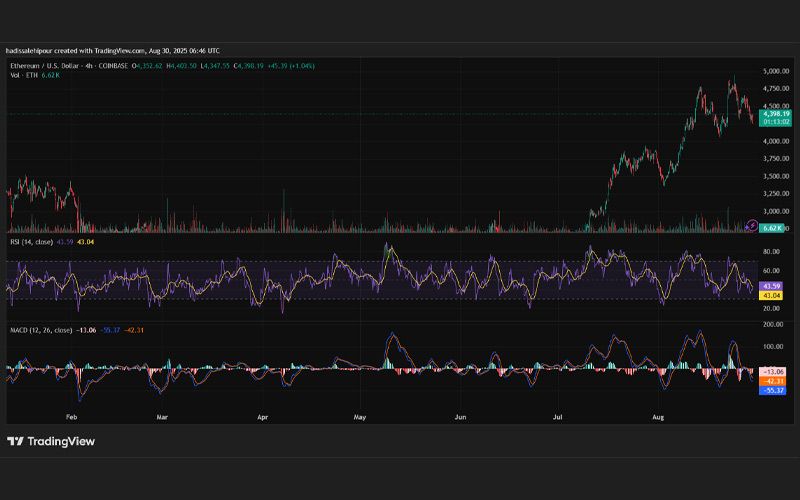Image resolution: width=800 pixels, height=500 pixels.
Task: Click the Feb label on time axis
Action: coord(71,417)
